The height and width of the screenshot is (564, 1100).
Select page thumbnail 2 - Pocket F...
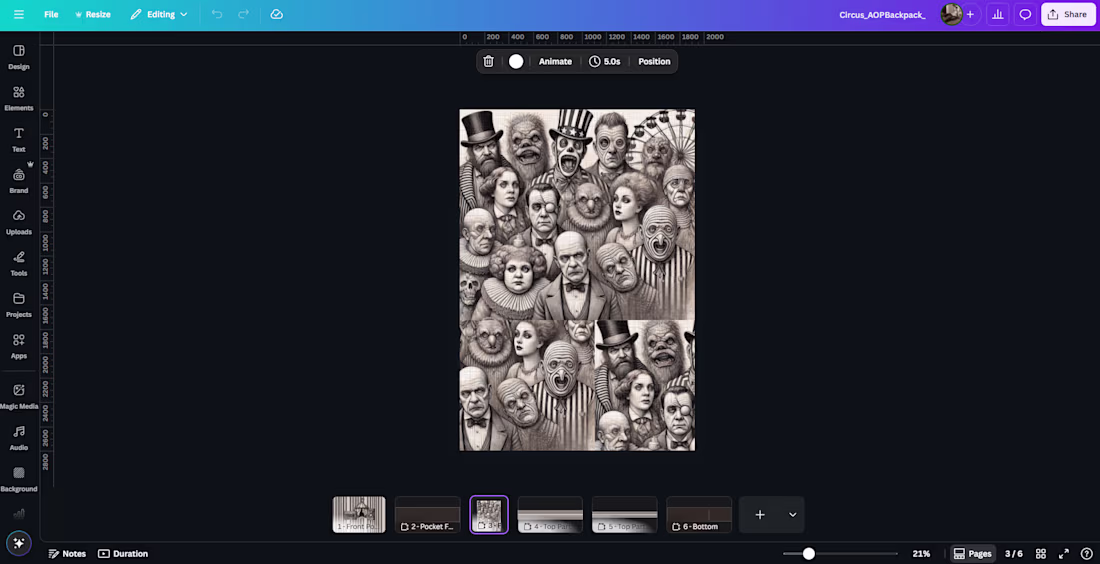tap(427, 515)
